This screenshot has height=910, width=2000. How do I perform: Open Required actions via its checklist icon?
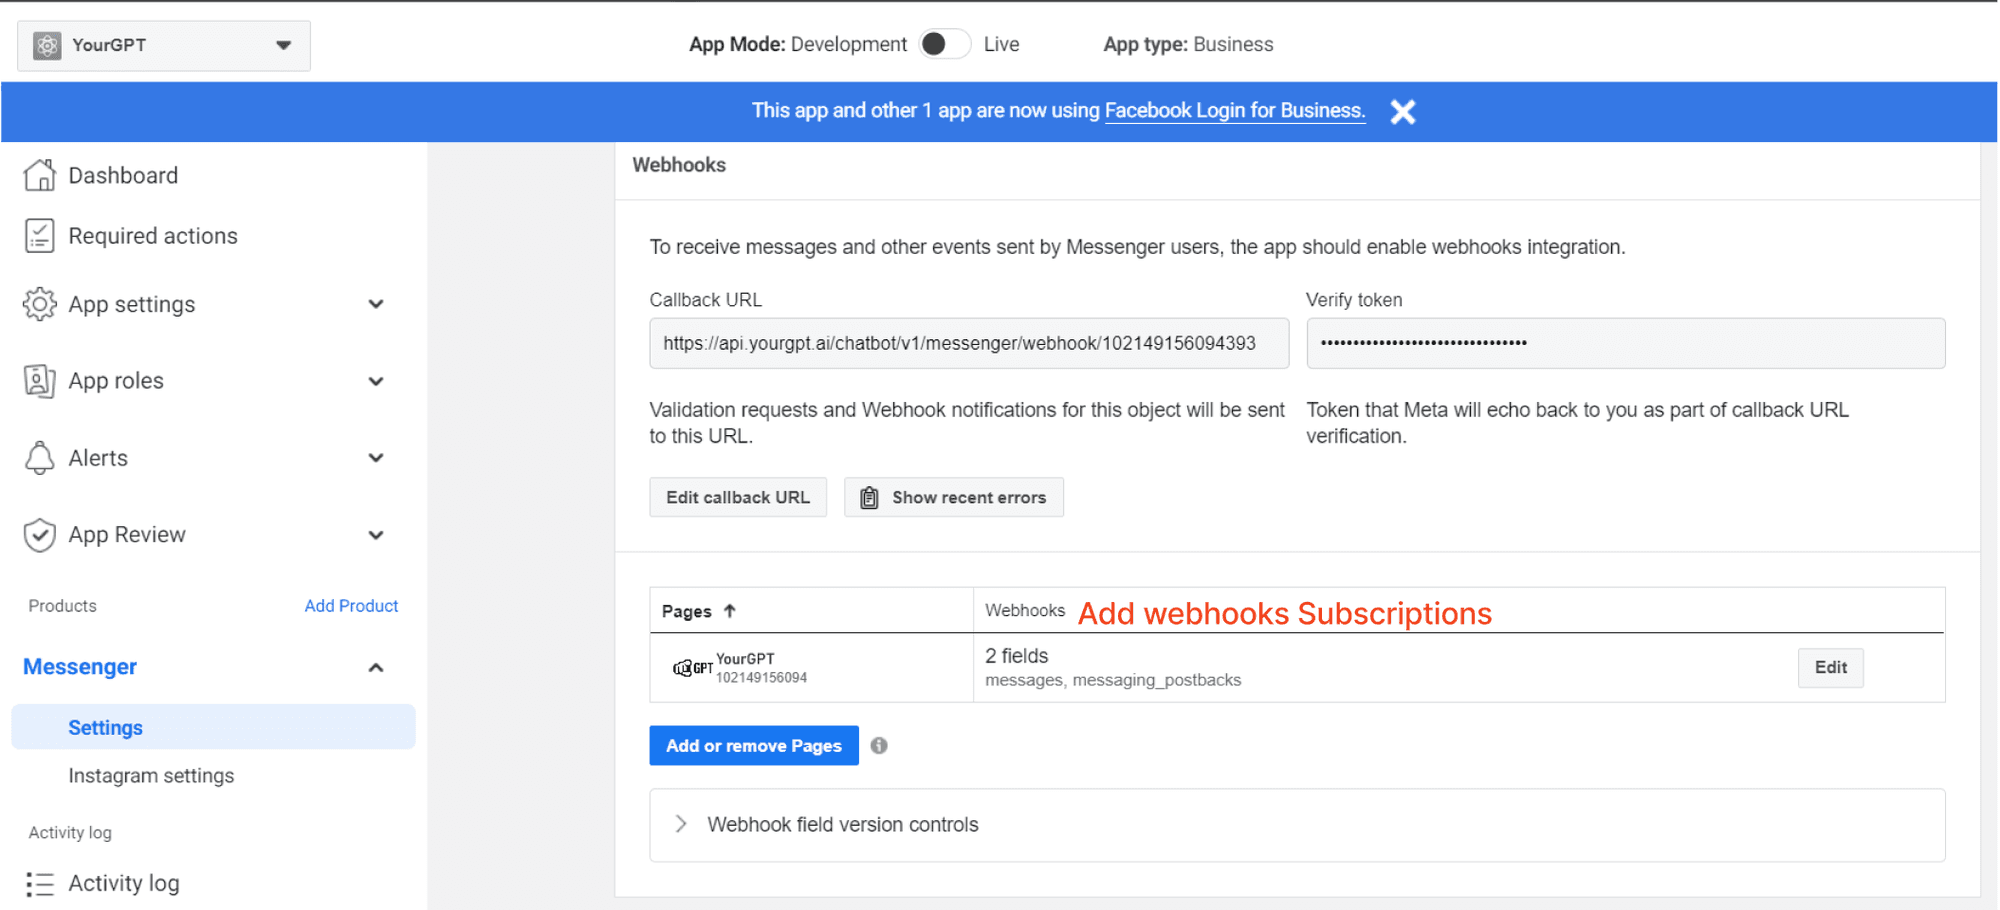coord(39,235)
